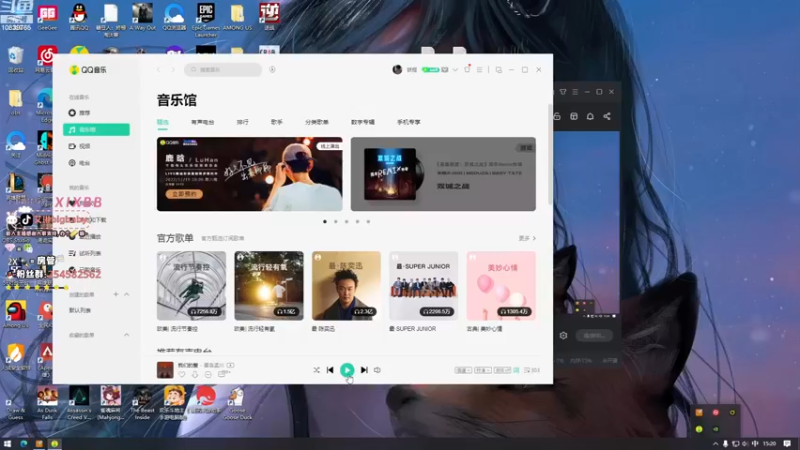Click the share icon in the background window
The image size is (800, 450).
[x=607, y=116]
